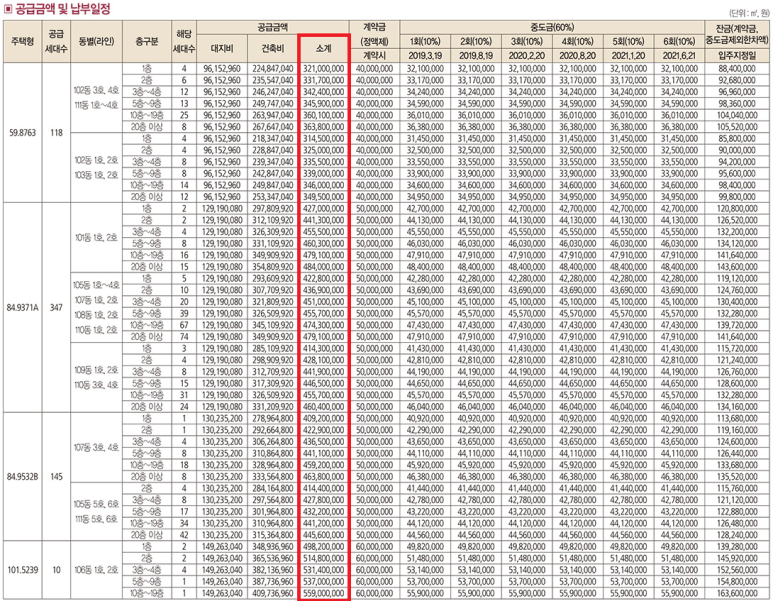Screen dimensions: 773x601
Task: Select the '층구분' column header
Action: pos(147,41)
